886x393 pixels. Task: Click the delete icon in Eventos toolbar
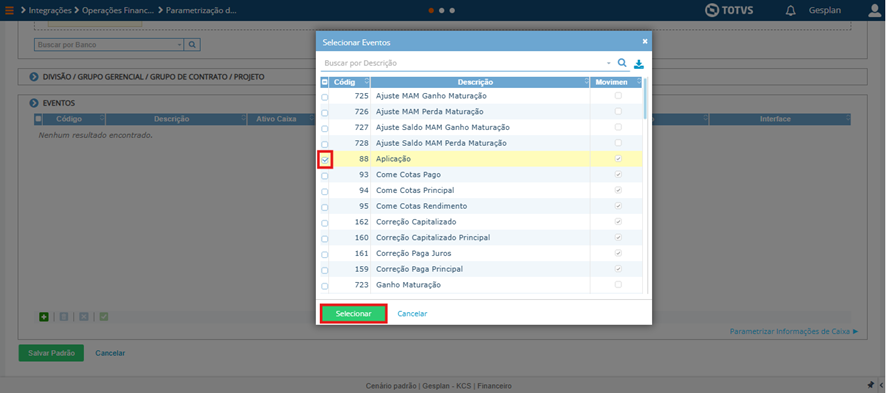click(x=84, y=317)
